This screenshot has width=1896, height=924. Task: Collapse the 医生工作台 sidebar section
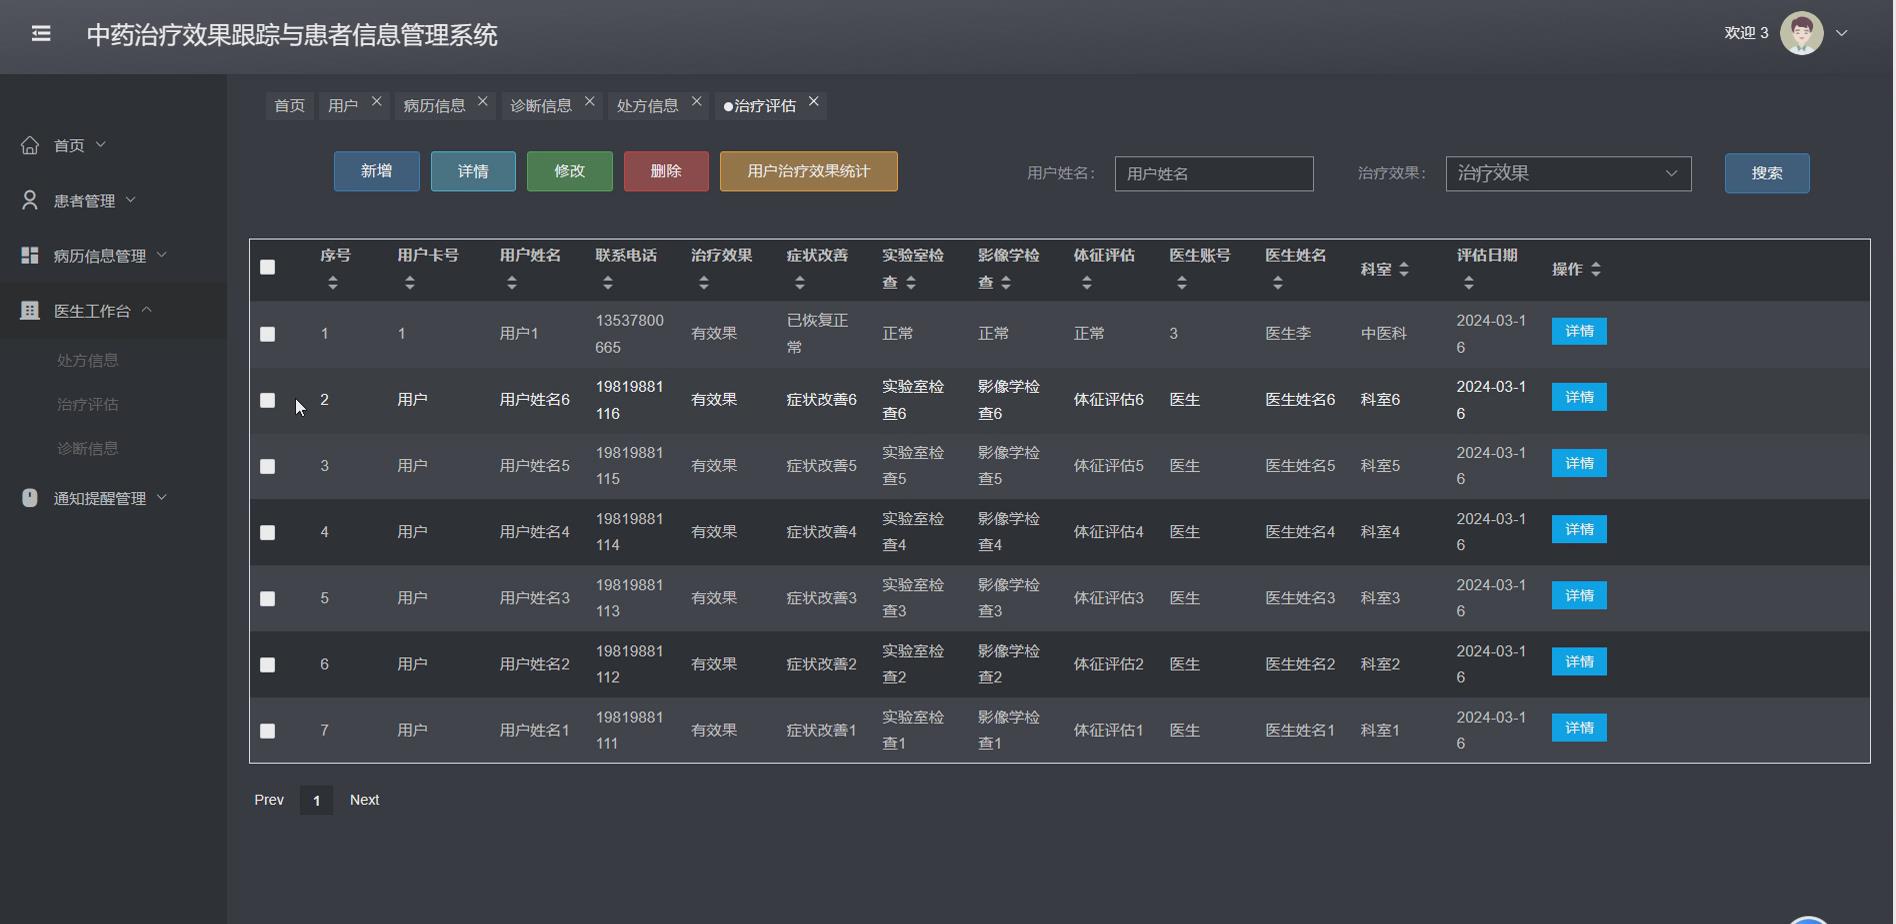(149, 310)
